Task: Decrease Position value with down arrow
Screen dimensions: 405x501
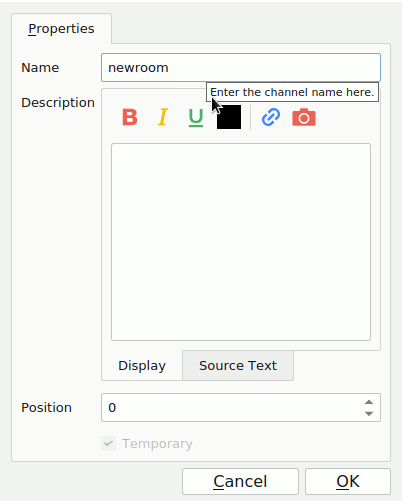Action: pos(369,413)
